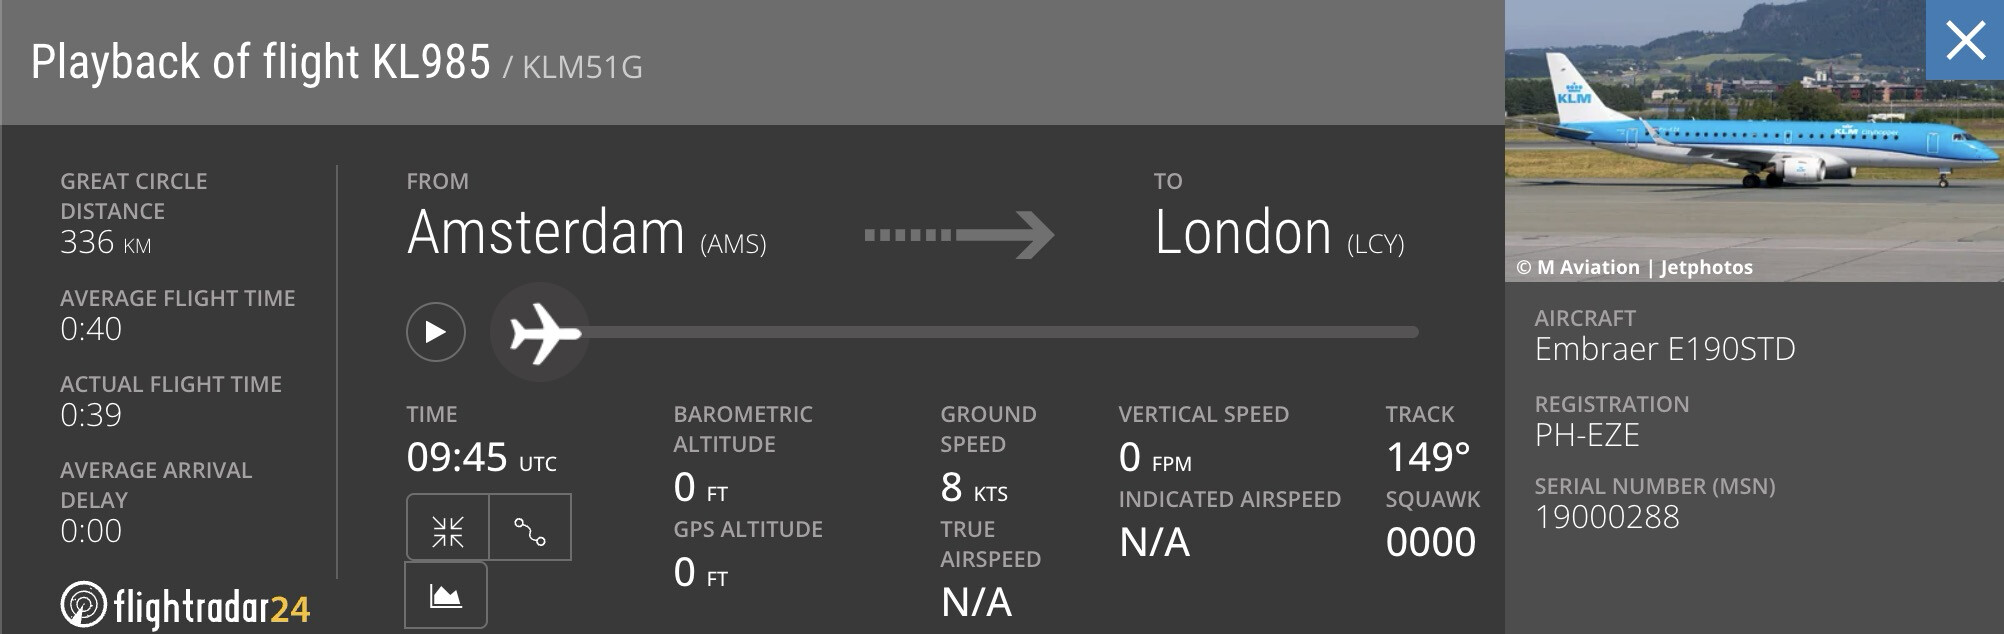2004x634 pixels.
Task: Open the M Aviation Jetphotos credit link
Action: coord(1634,267)
